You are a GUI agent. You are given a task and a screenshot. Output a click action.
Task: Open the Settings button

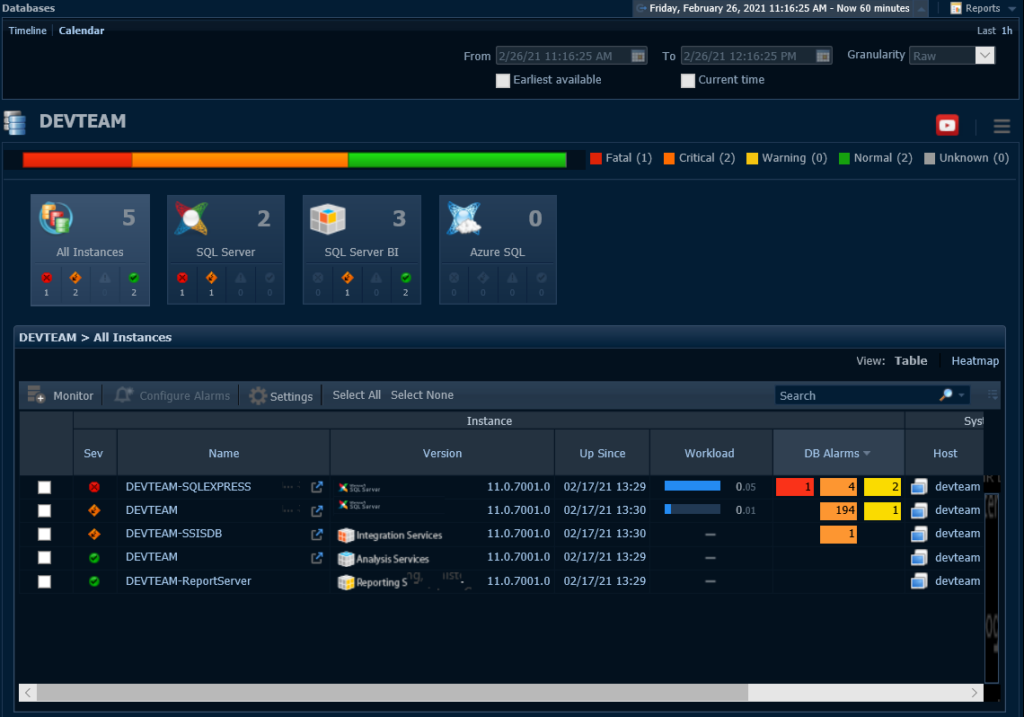[x=281, y=396]
